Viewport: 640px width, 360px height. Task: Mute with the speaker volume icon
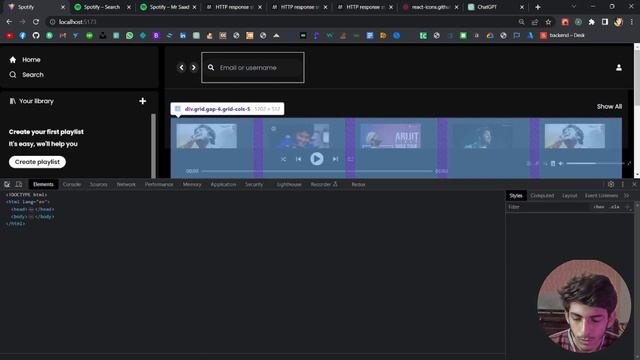561,163
